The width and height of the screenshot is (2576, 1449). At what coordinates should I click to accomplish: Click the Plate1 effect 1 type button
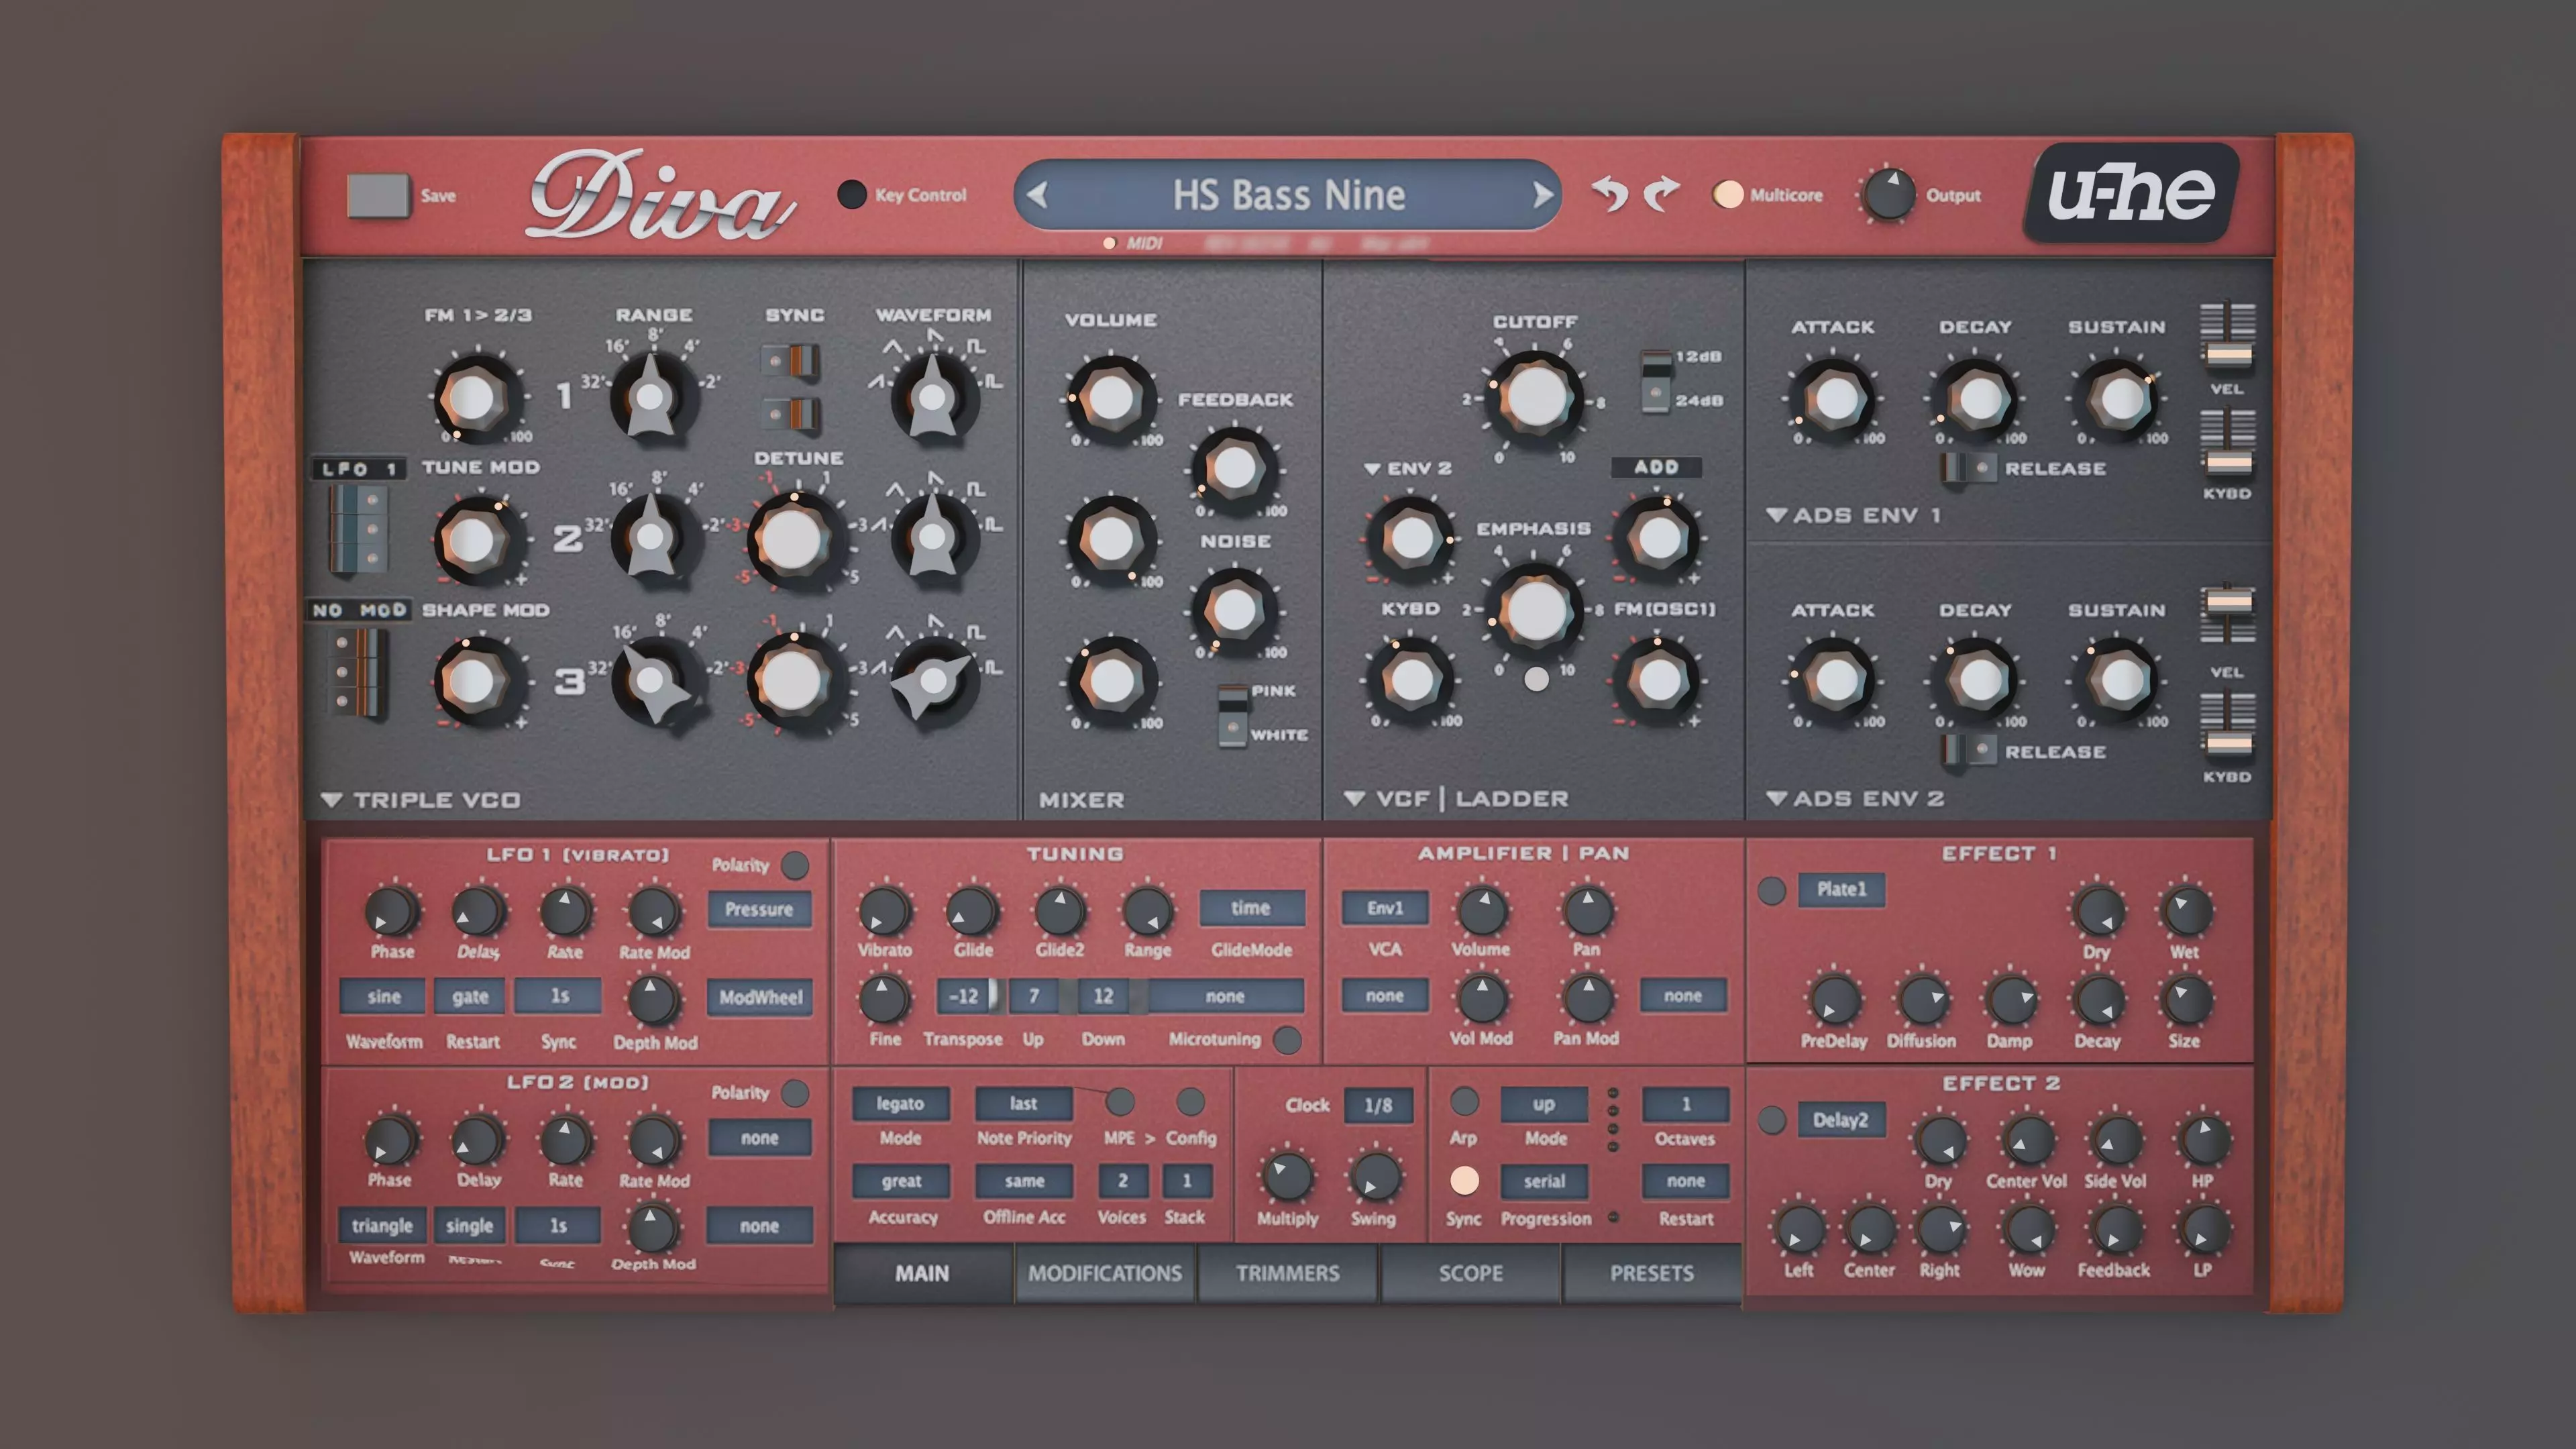tap(1841, 889)
